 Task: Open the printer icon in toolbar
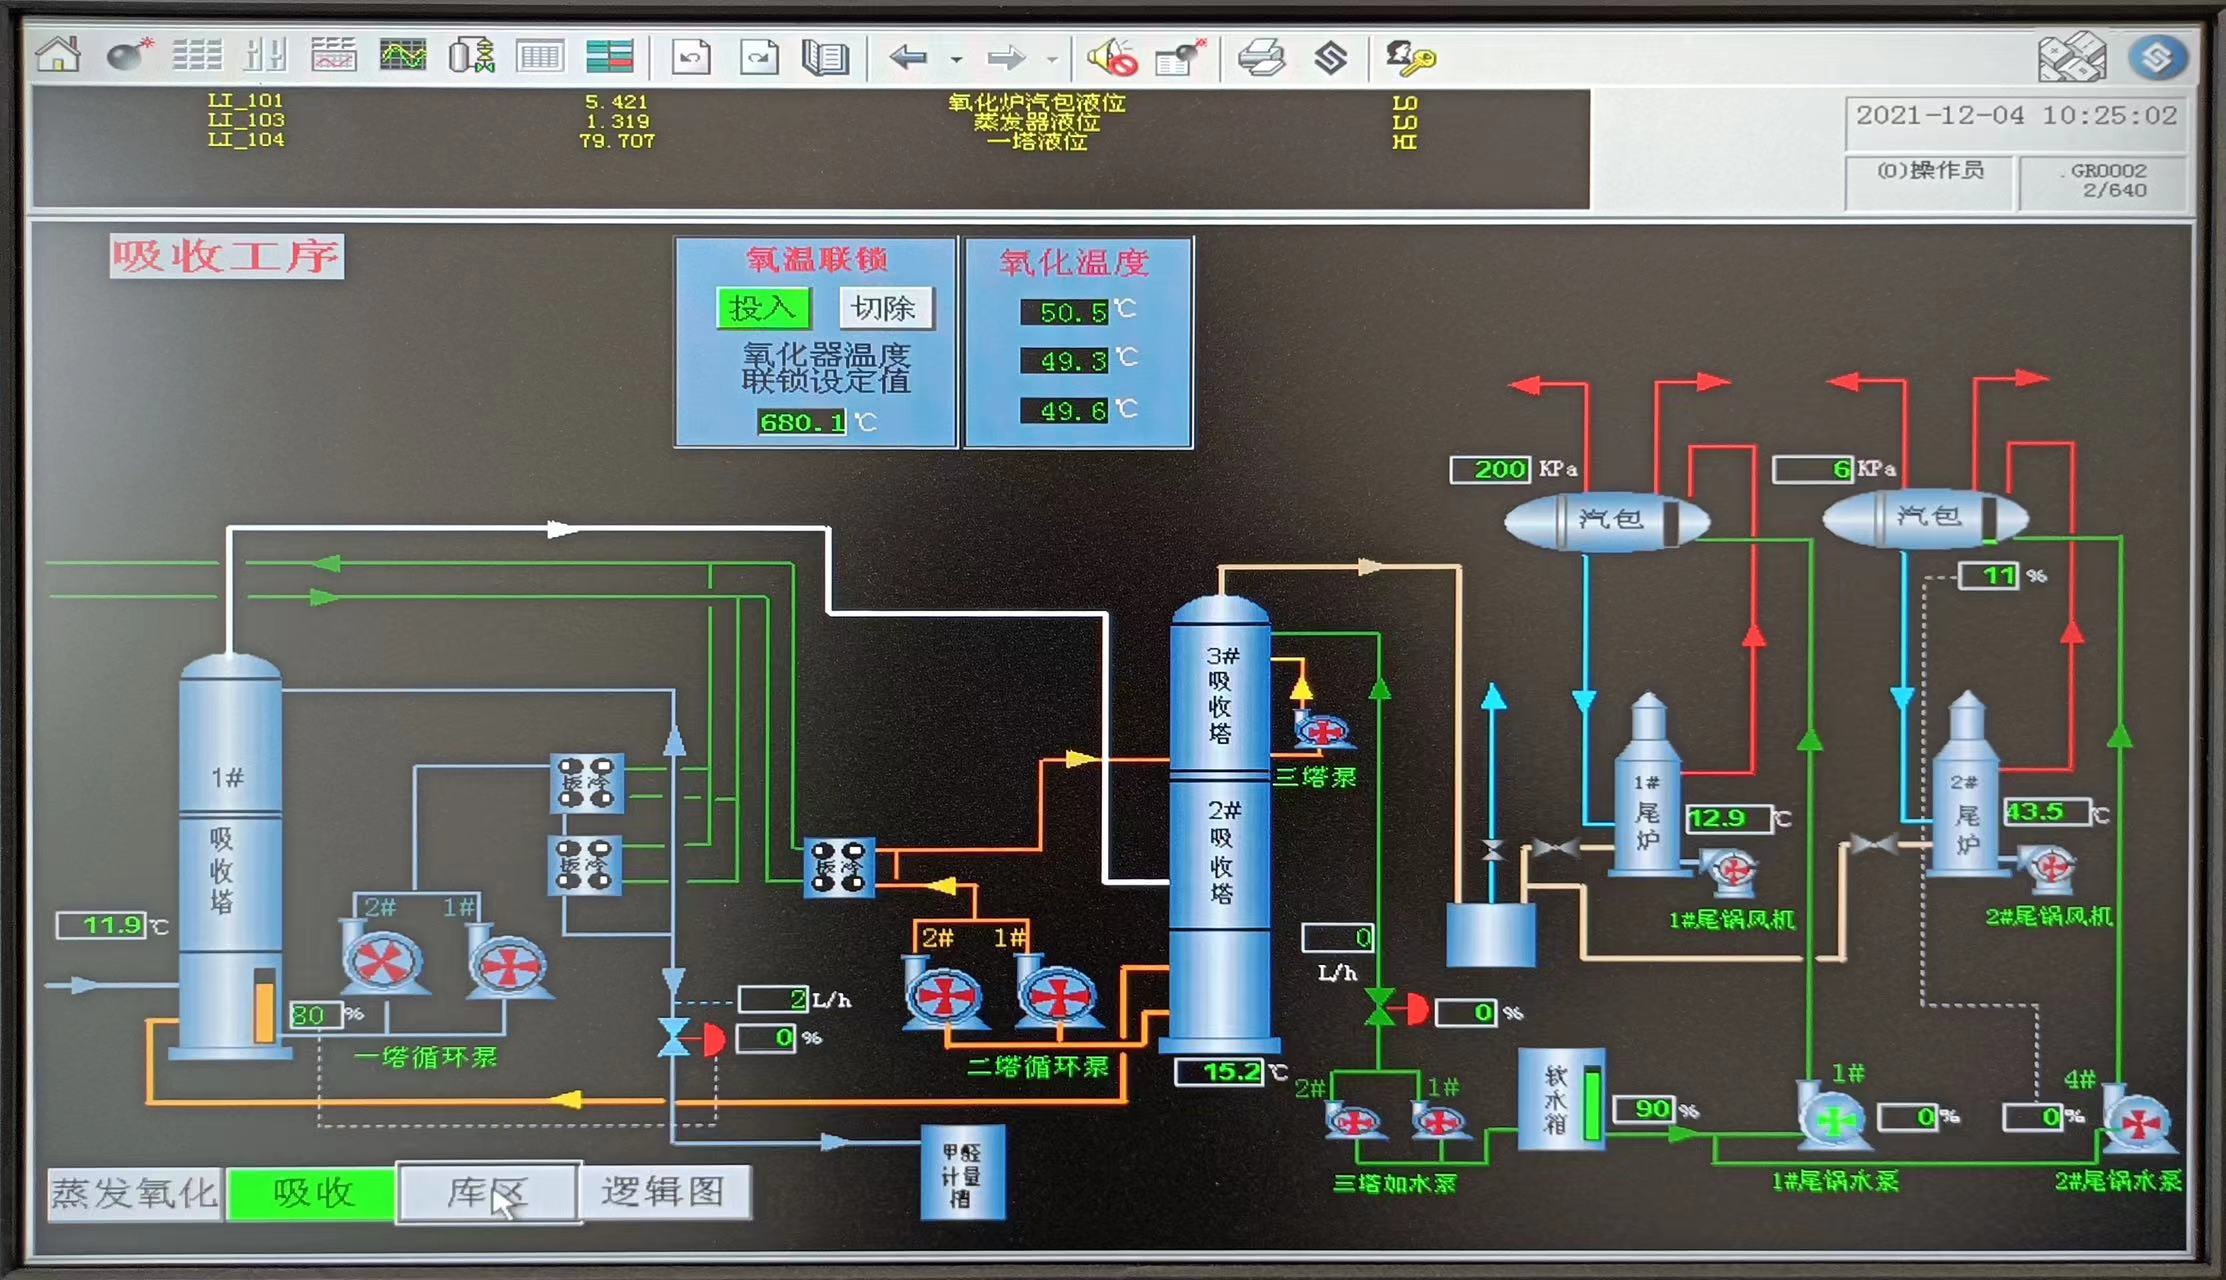coord(1261,57)
